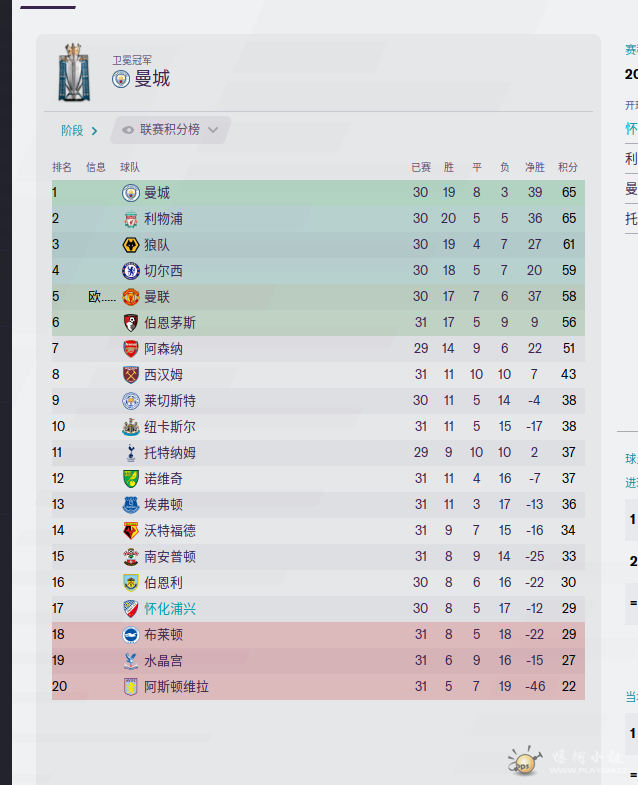
Task: Click the 已赛 column header
Action: click(x=421, y=167)
